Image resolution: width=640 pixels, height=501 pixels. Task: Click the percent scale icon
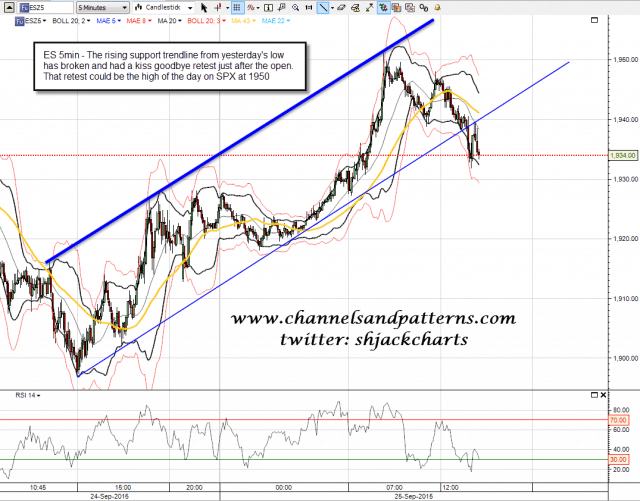pos(250,7)
